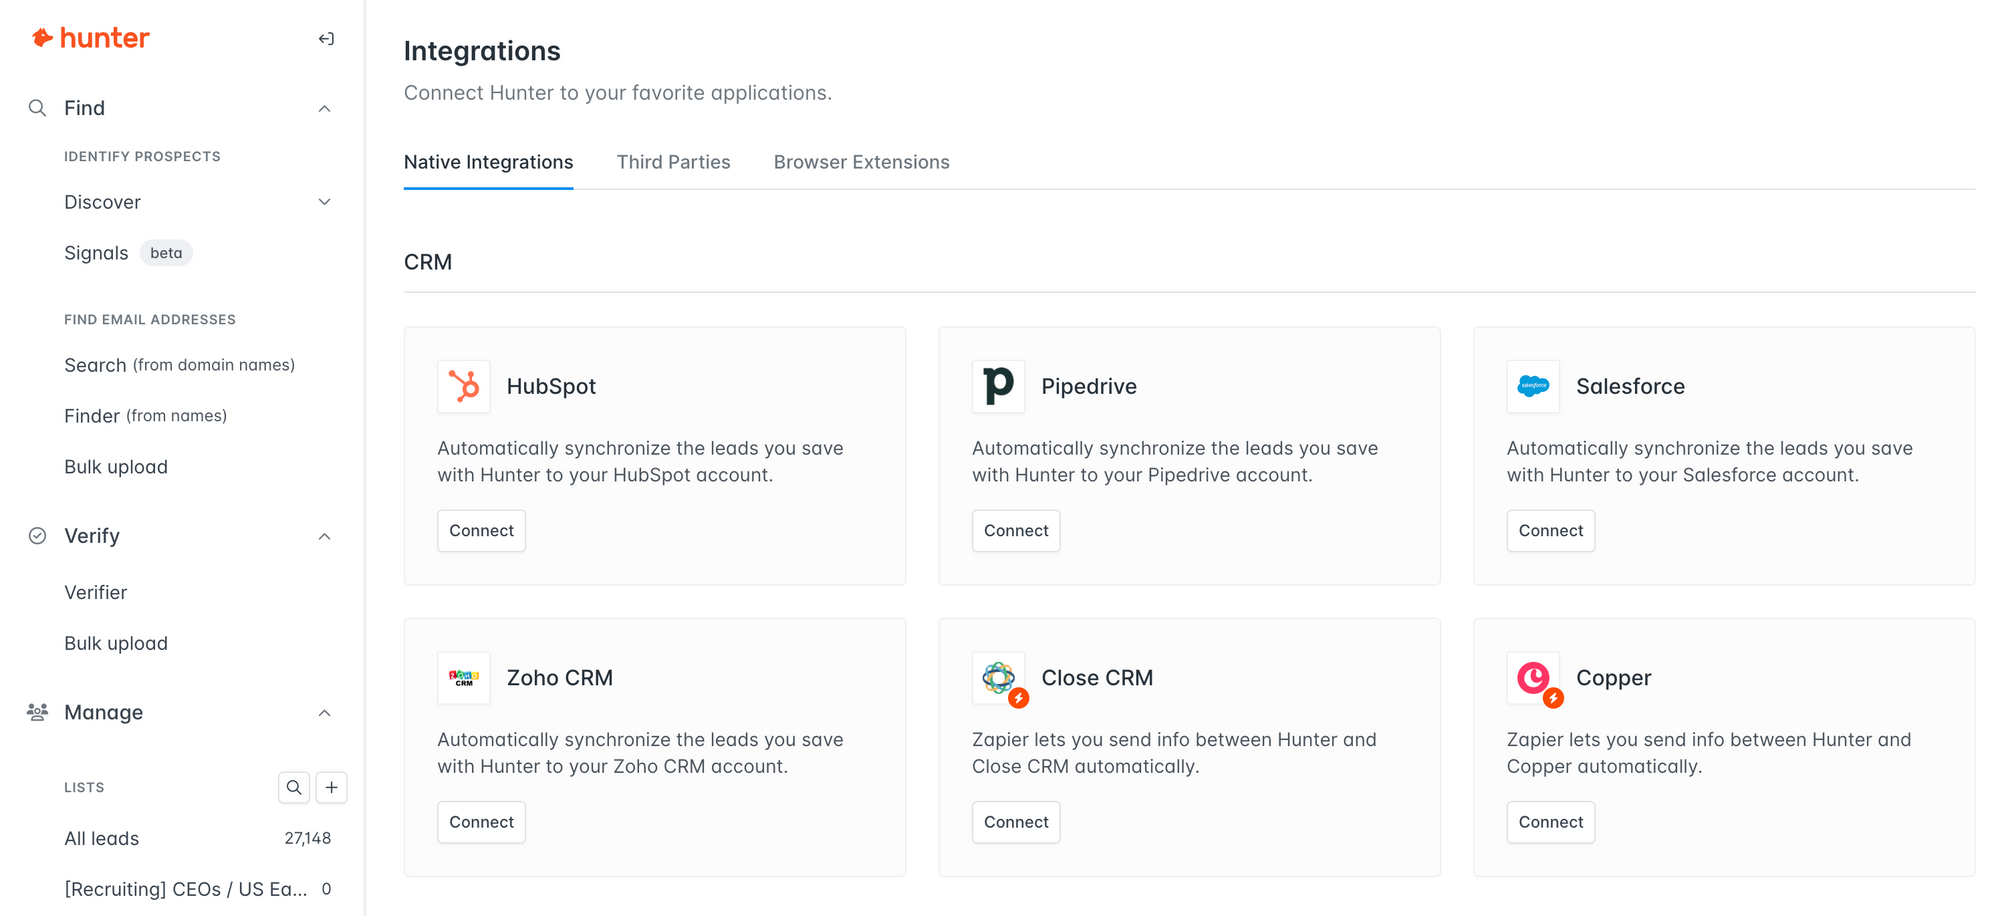Click the beta badge next to Signals

(166, 253)
